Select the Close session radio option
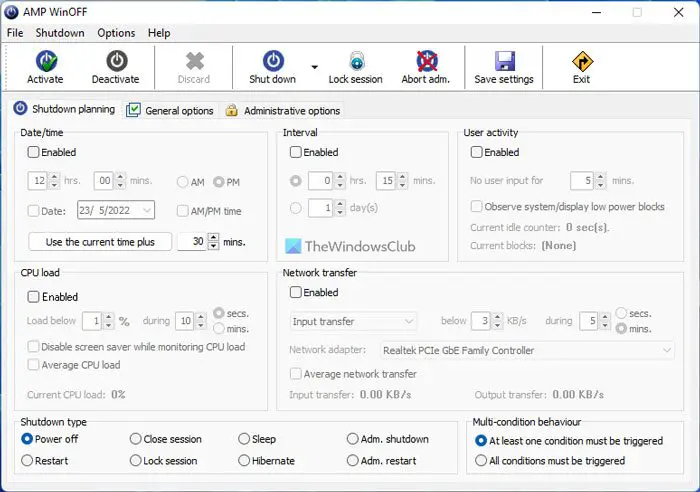The image size is (700, 492). pyautogui.click(x=135, y=439)
